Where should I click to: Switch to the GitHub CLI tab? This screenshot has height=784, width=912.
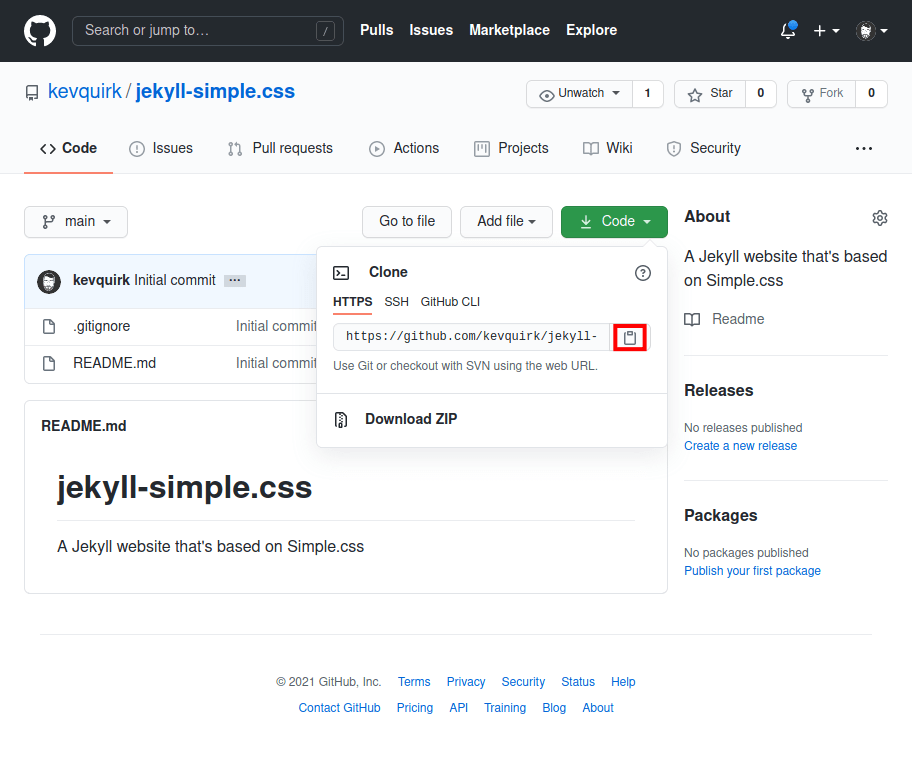coord(449,301)
